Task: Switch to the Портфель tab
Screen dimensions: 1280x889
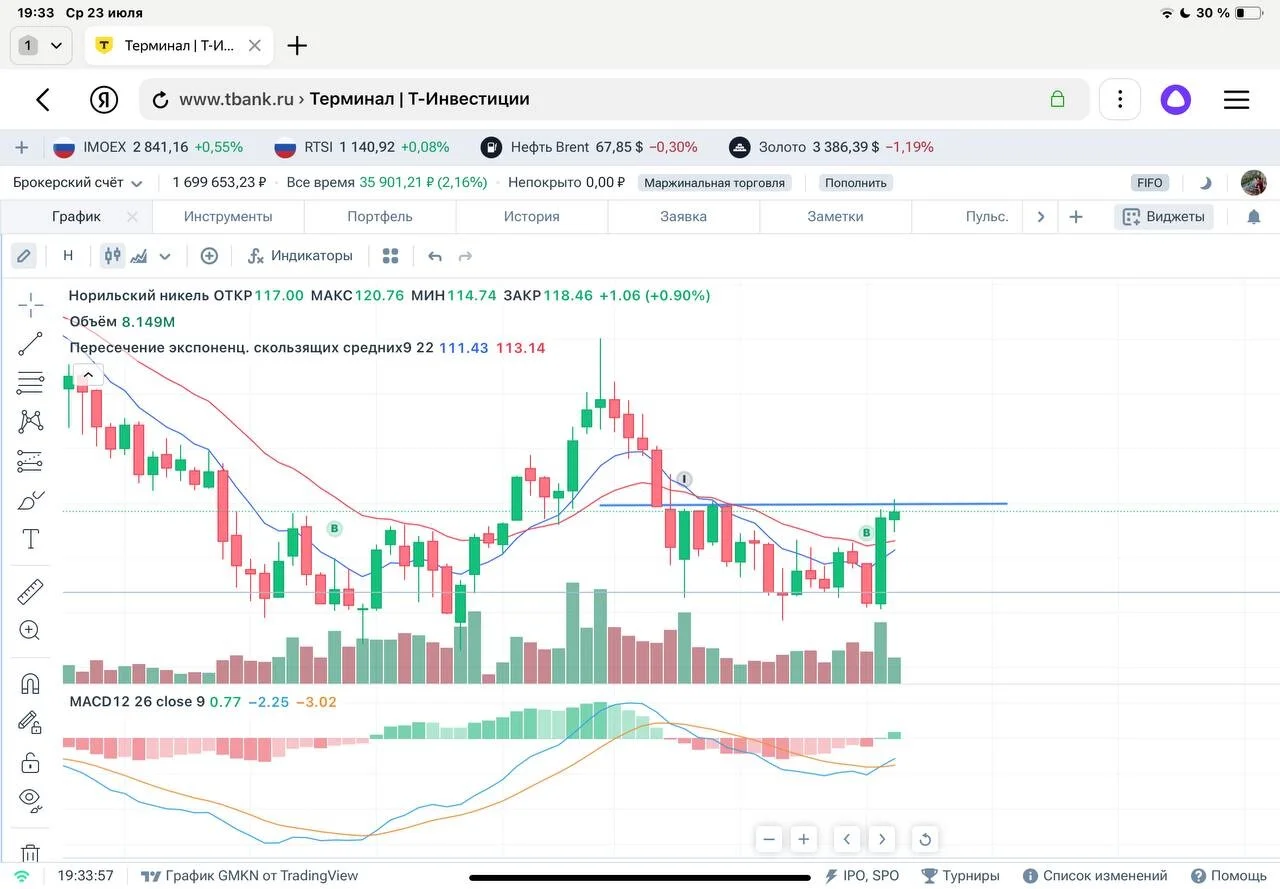Action: click(380, 216)
